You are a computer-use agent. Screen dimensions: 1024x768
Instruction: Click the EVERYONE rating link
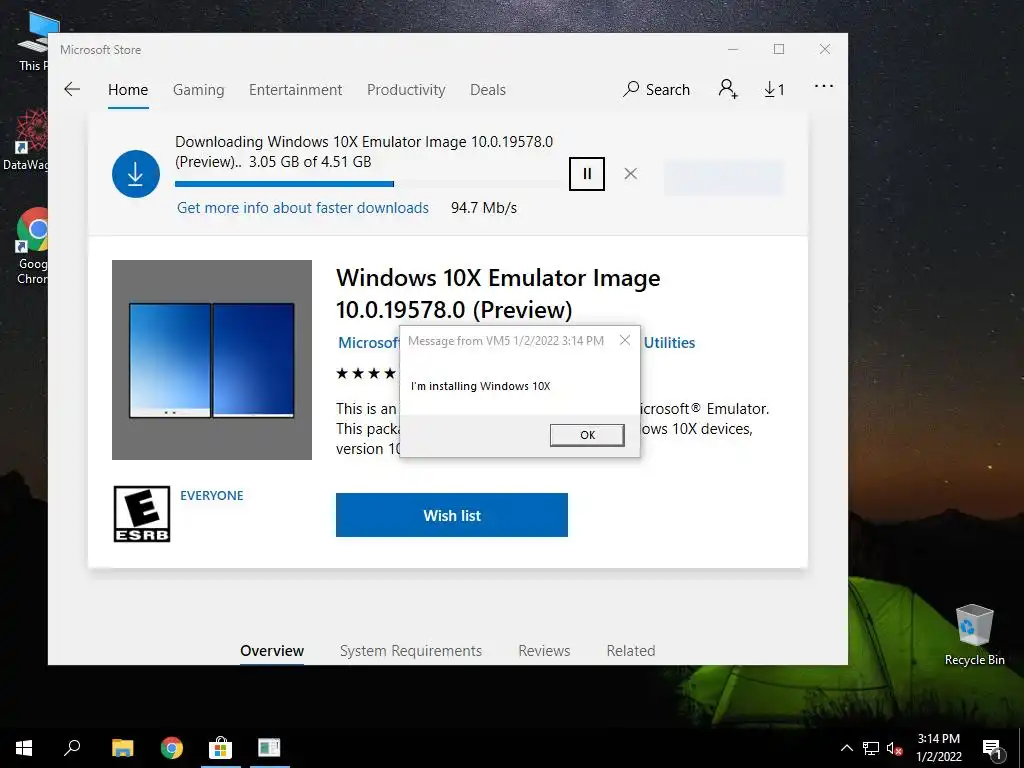(212, 496)
